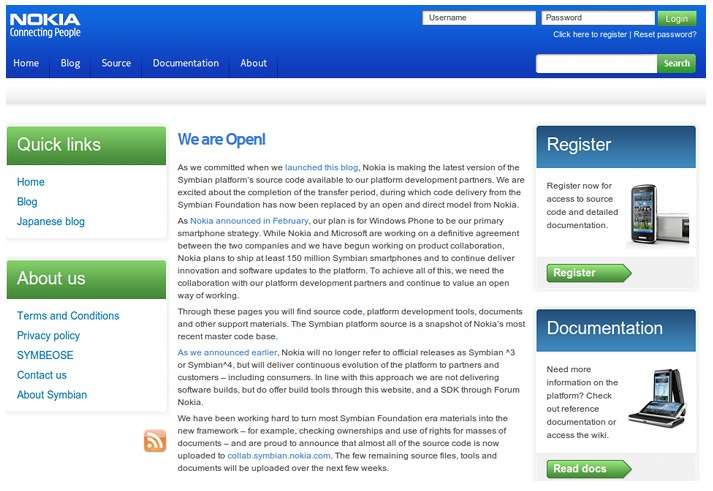Click Home under Quick links
The height and width of the screenshot is (491, 713).
pyautogui.click(x=30, y=182)
